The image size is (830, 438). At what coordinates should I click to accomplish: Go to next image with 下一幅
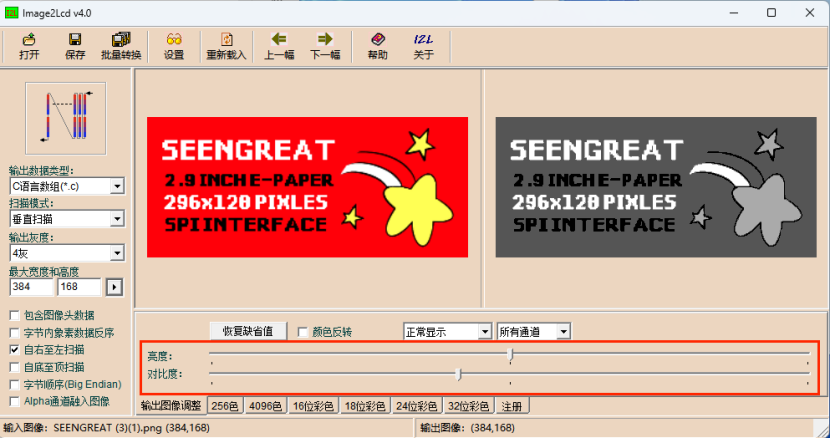pyautogui.click(x=325, y=46)
